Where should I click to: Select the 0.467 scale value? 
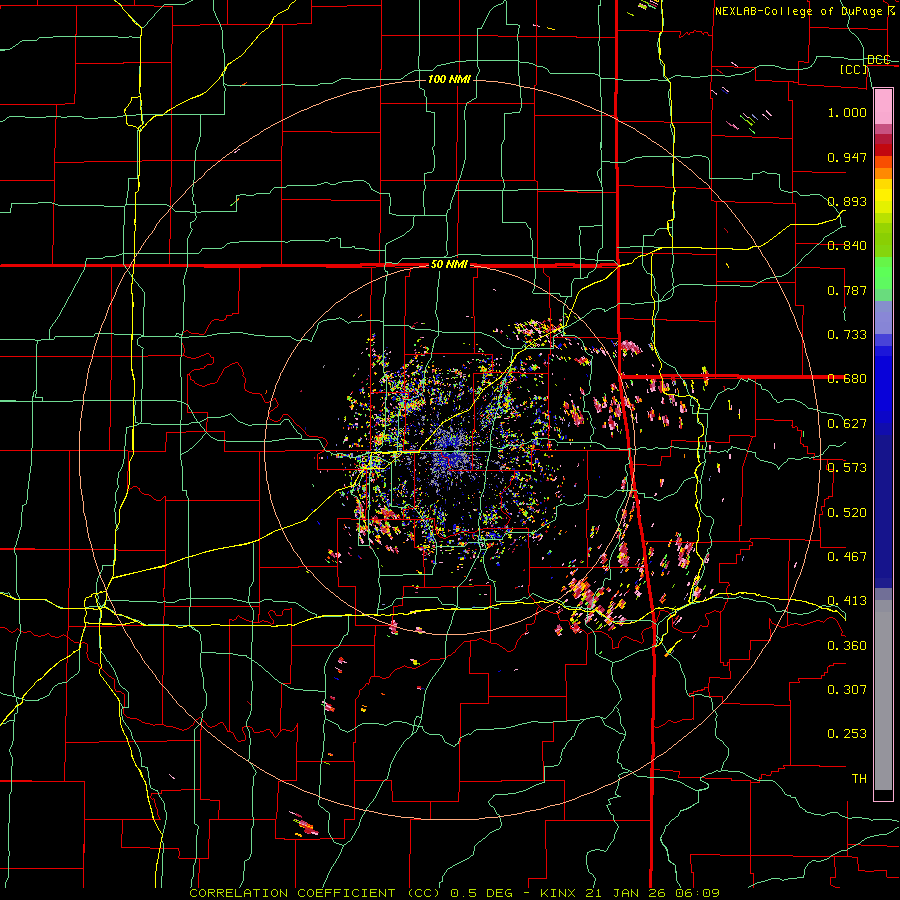pyautogui.click(x=847, y=557)
